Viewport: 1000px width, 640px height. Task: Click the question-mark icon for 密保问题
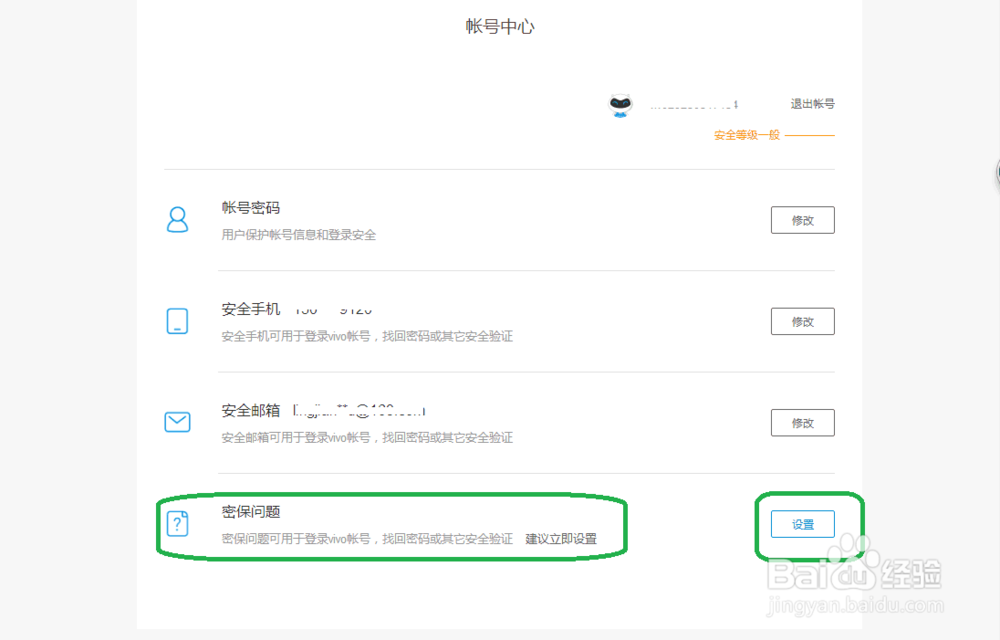[x=177, y=523]
